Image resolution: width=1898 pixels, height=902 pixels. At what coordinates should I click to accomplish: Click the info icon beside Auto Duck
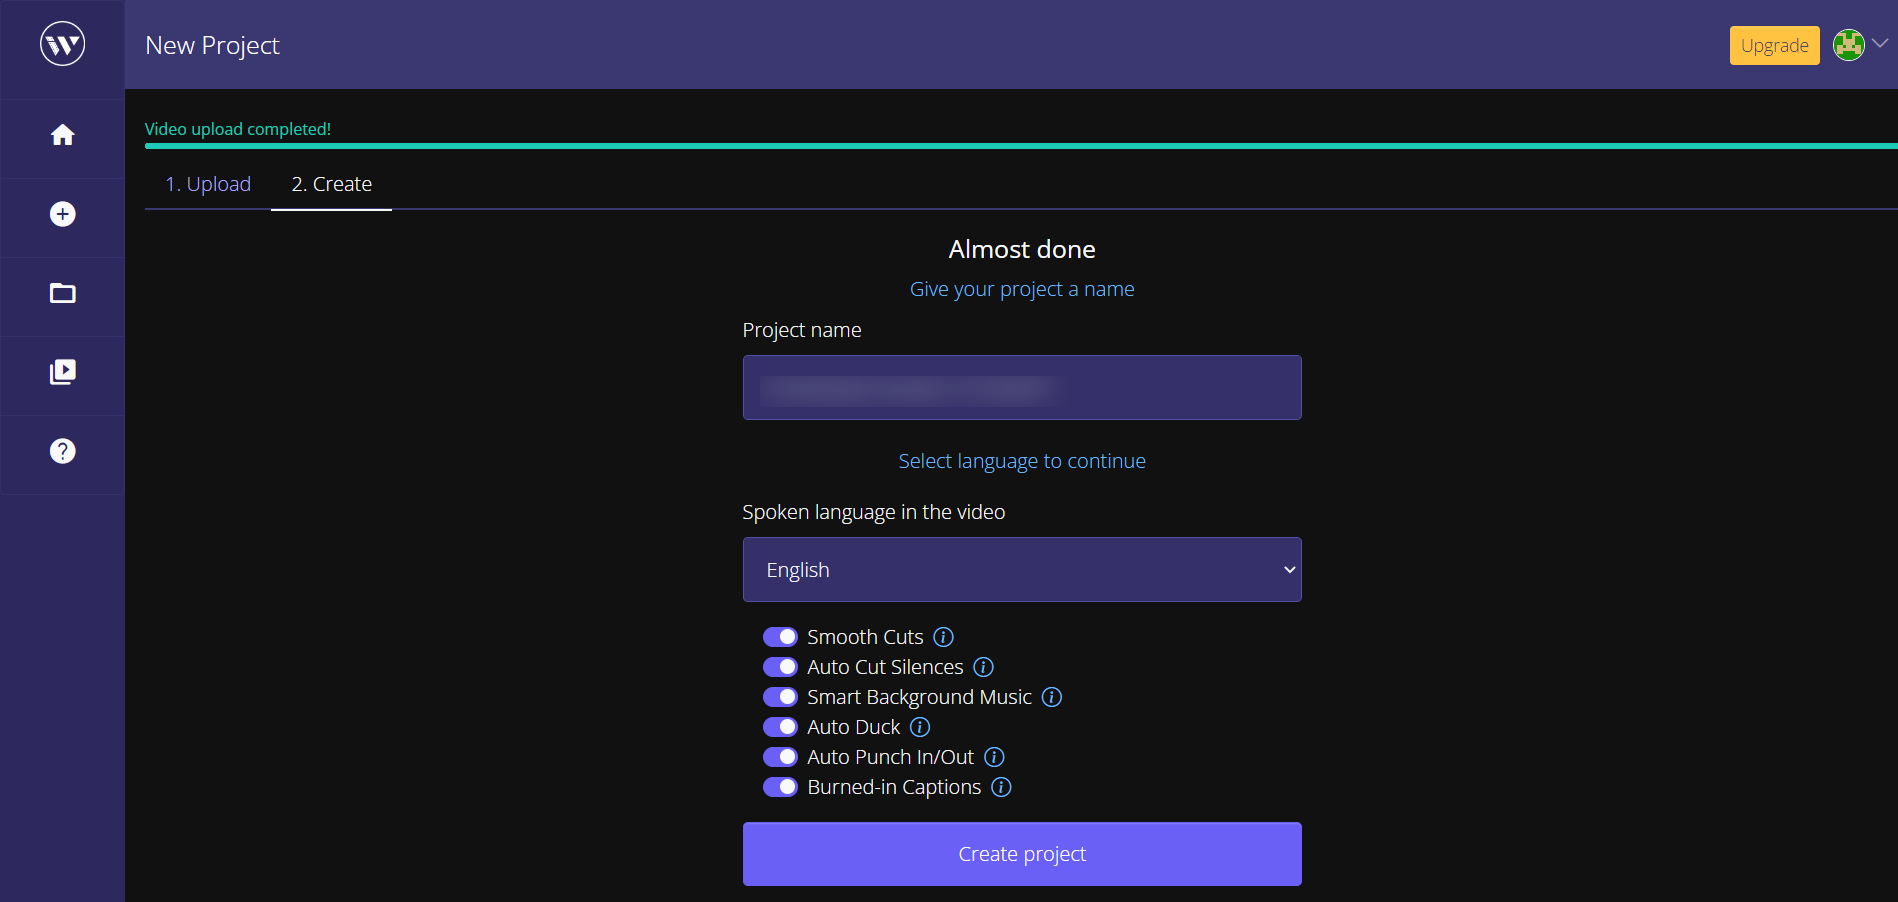point(919,727)
